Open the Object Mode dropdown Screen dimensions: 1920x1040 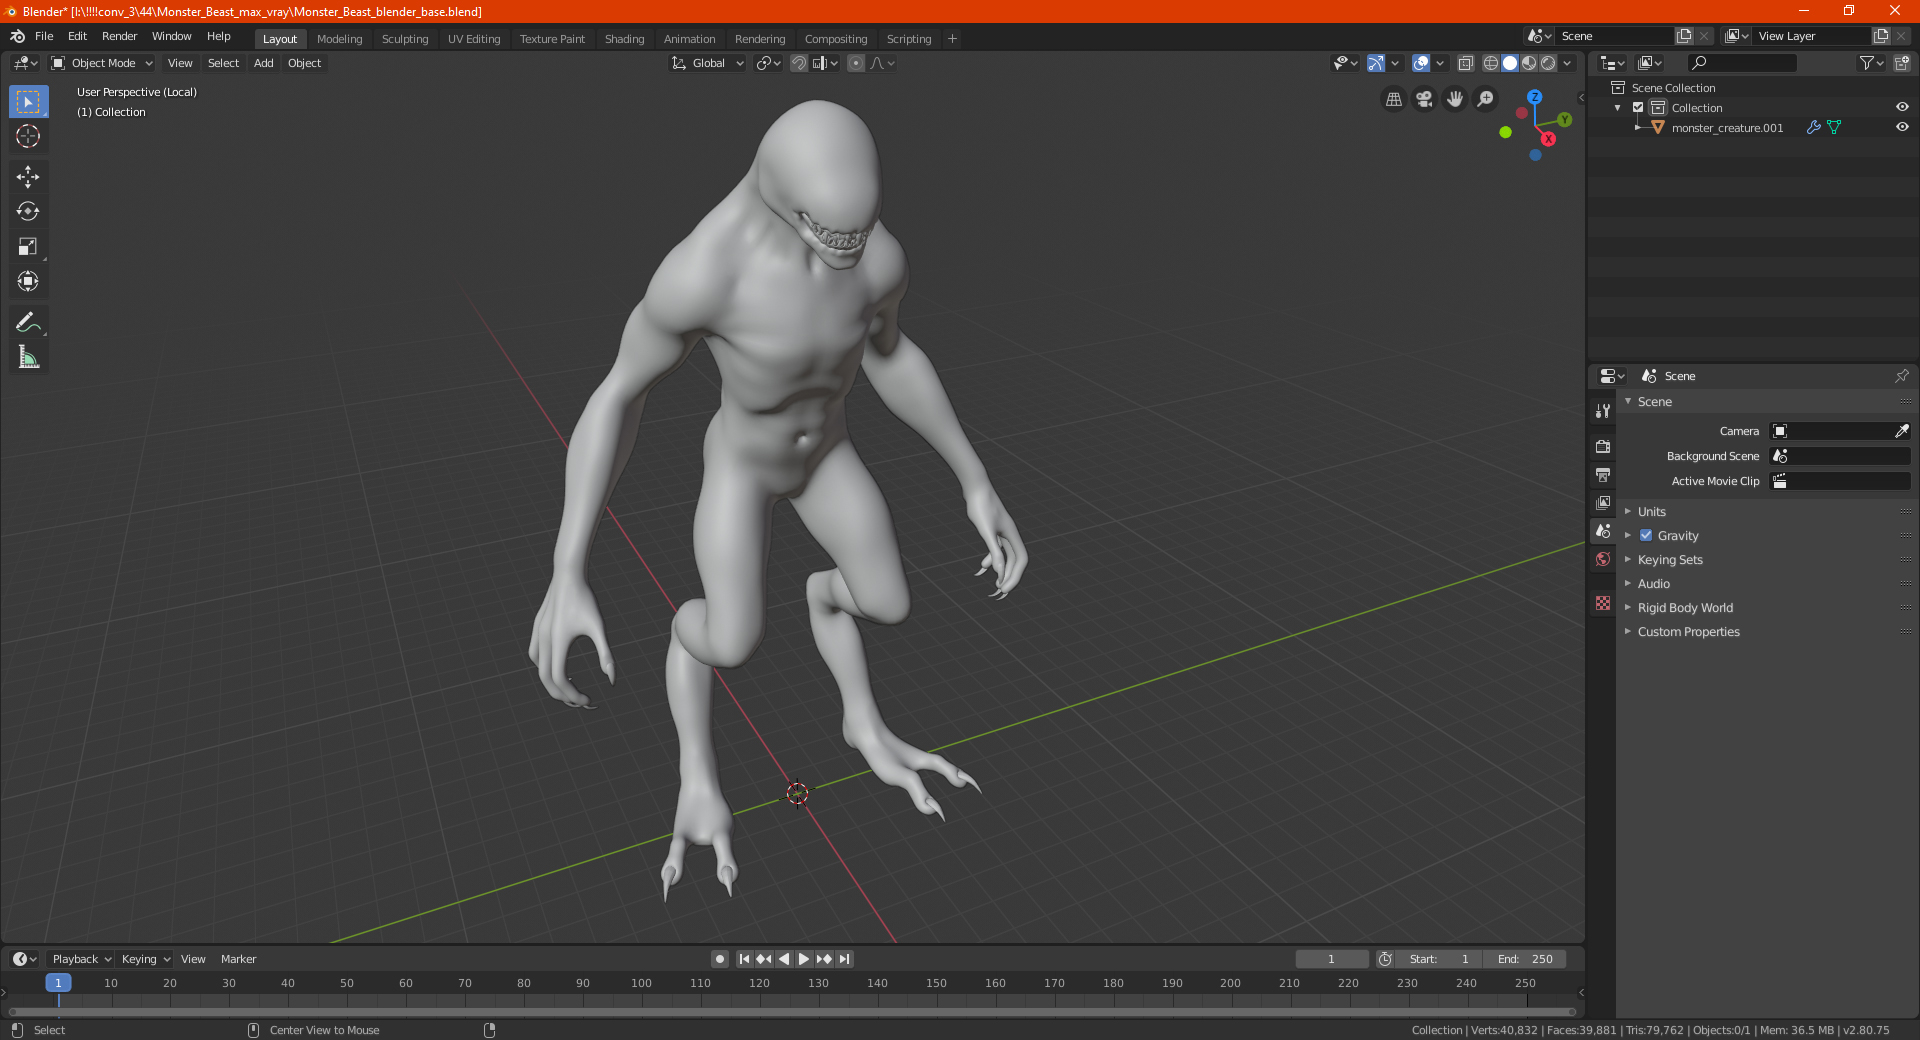pos(102,63)
